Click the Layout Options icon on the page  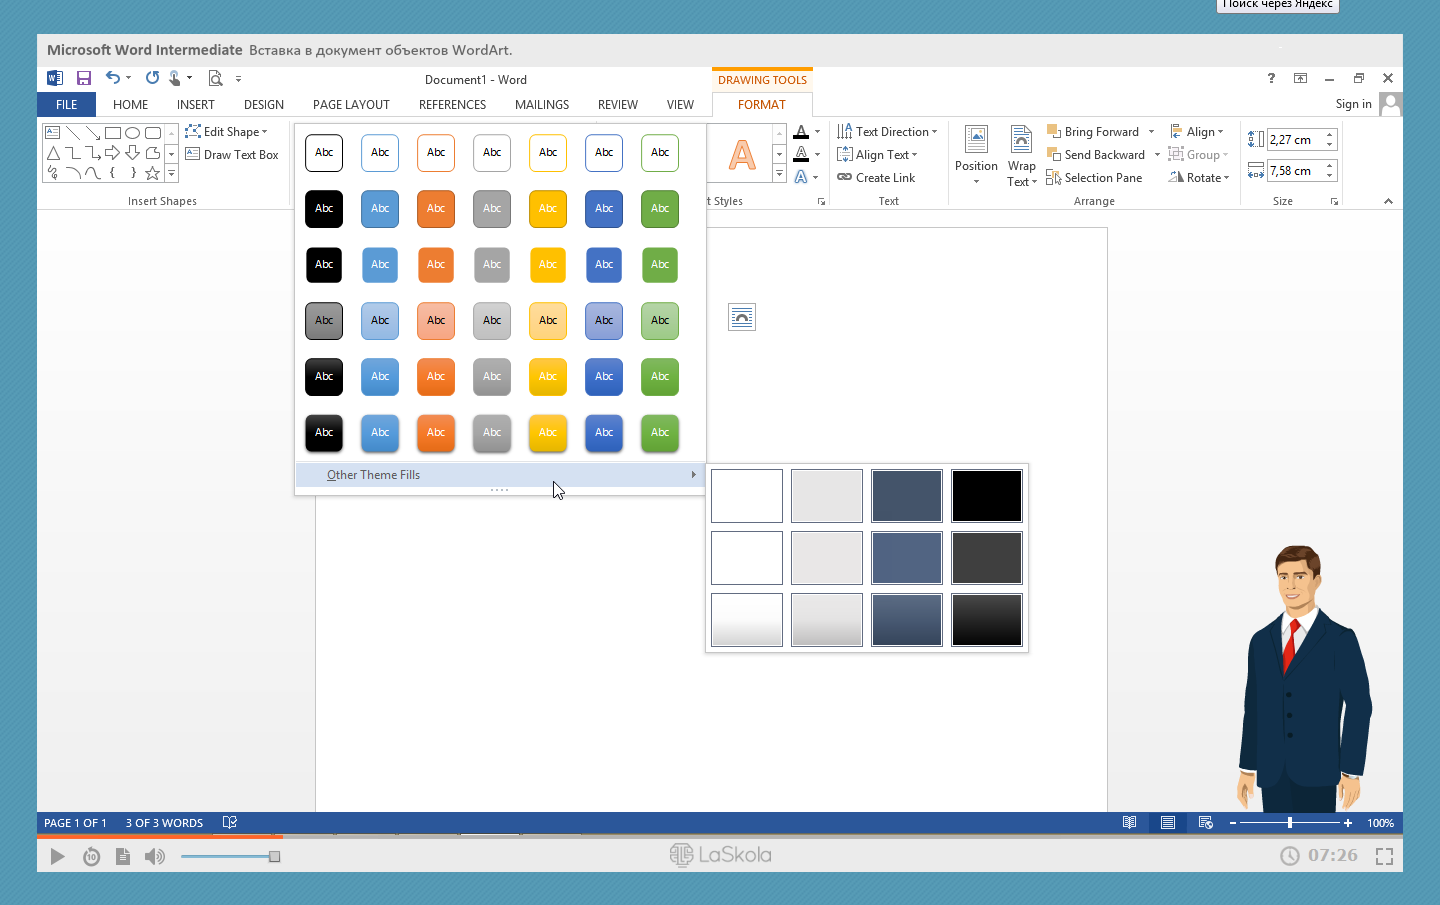click(x=742, y=318)
